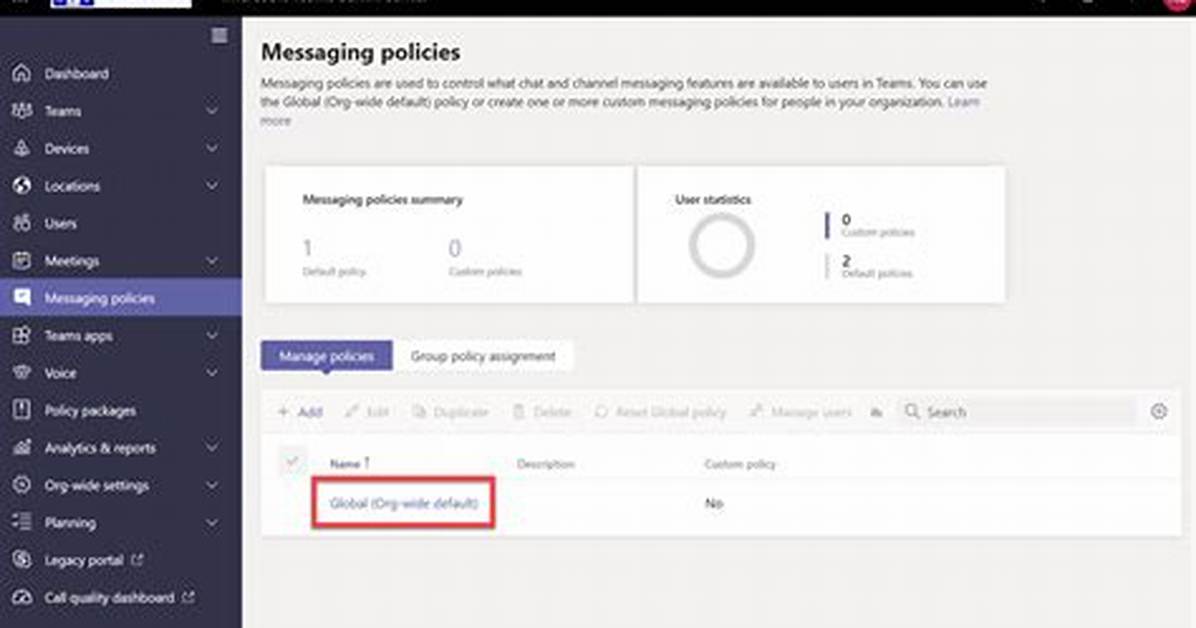Sort by the Name column header
Viewport: 1196px width, 628px height.
349,462
